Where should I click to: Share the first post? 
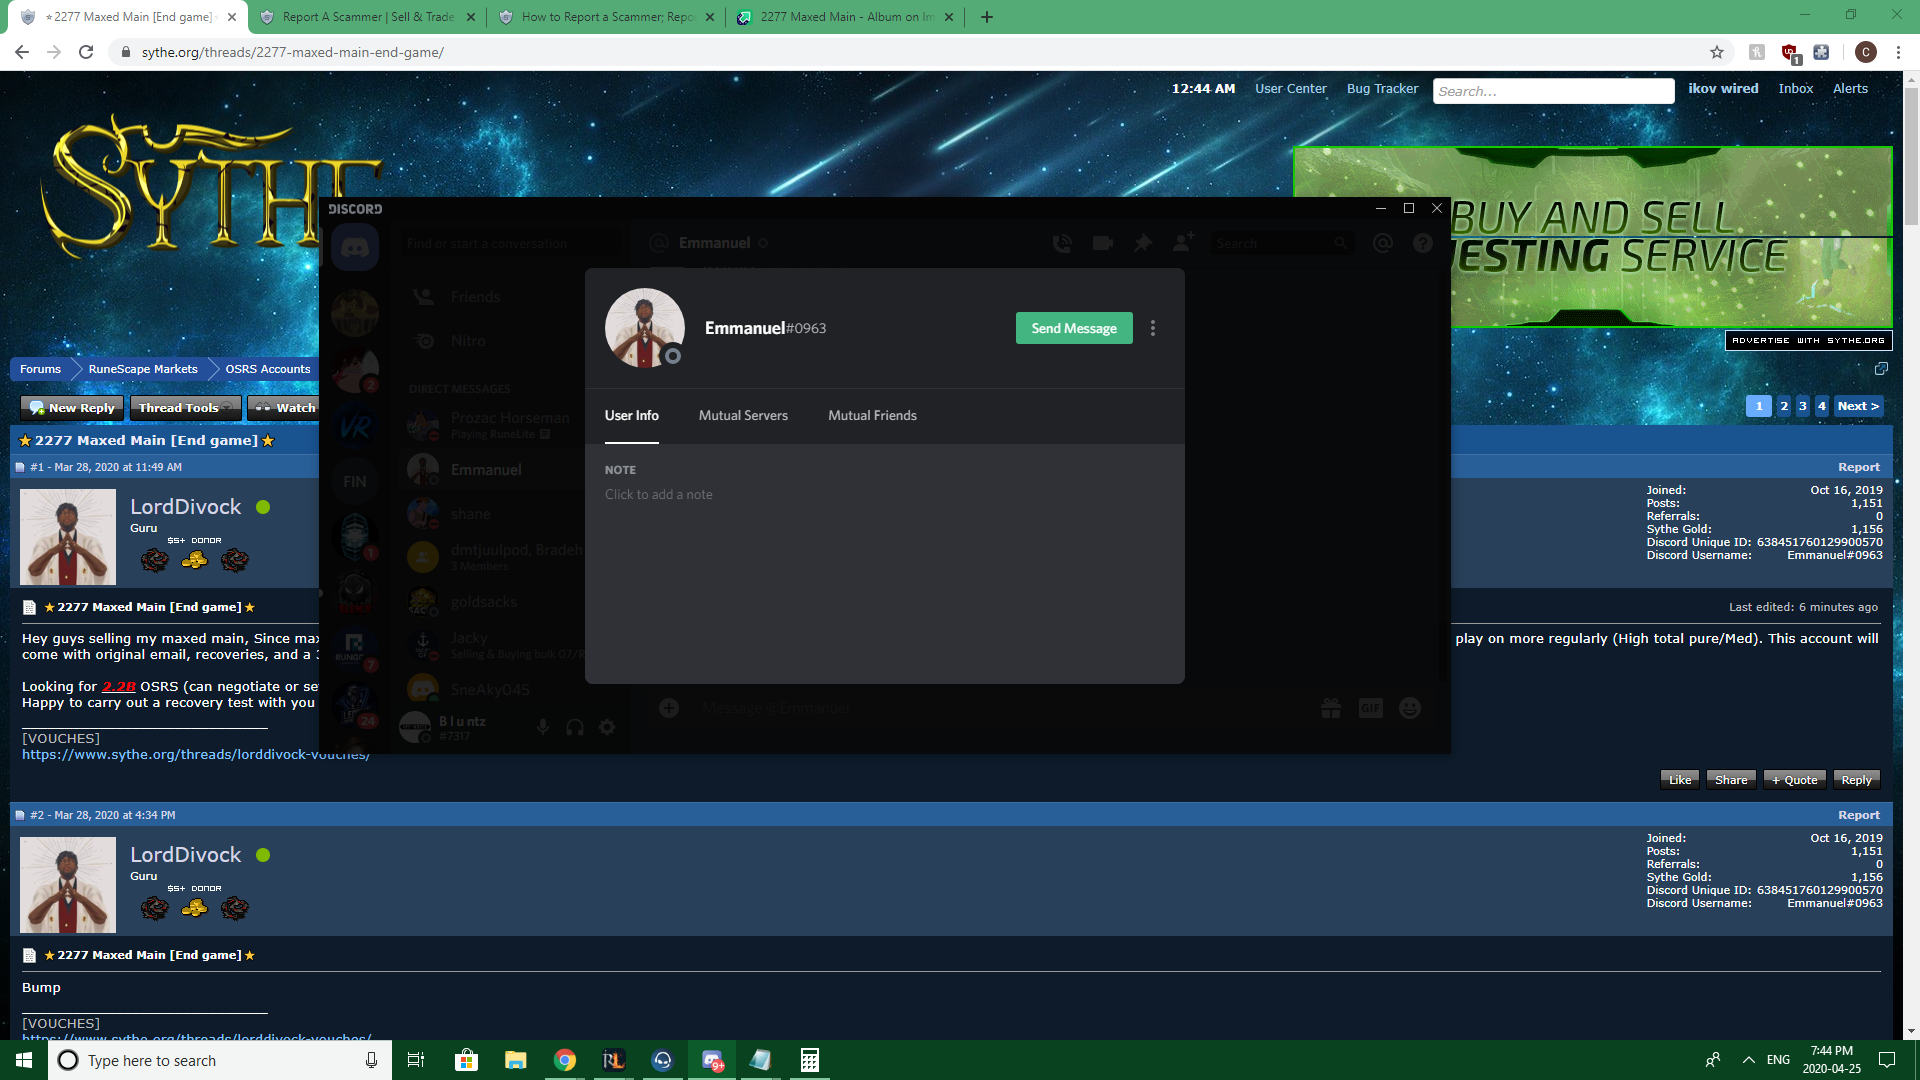pos(1731,780)
